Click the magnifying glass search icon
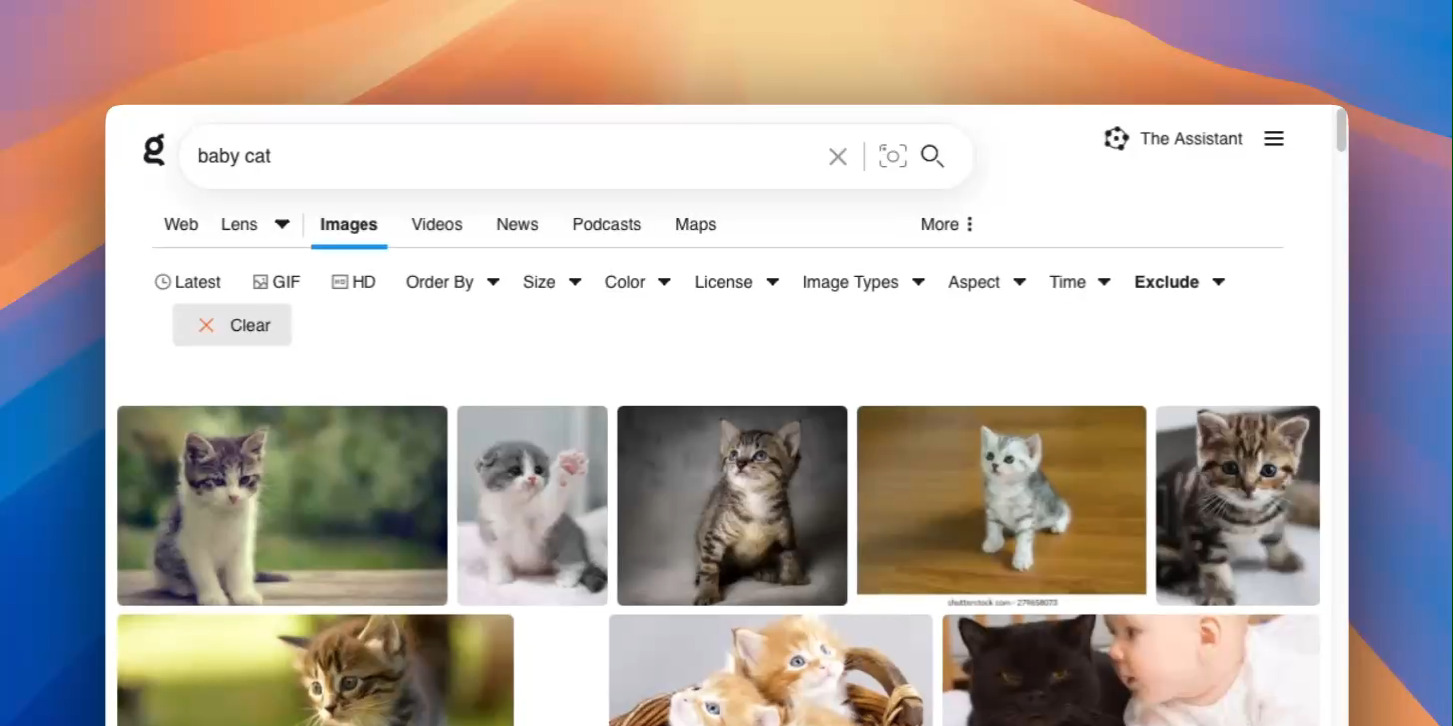The image size is (1453, 726). click(x=932, y=156)
